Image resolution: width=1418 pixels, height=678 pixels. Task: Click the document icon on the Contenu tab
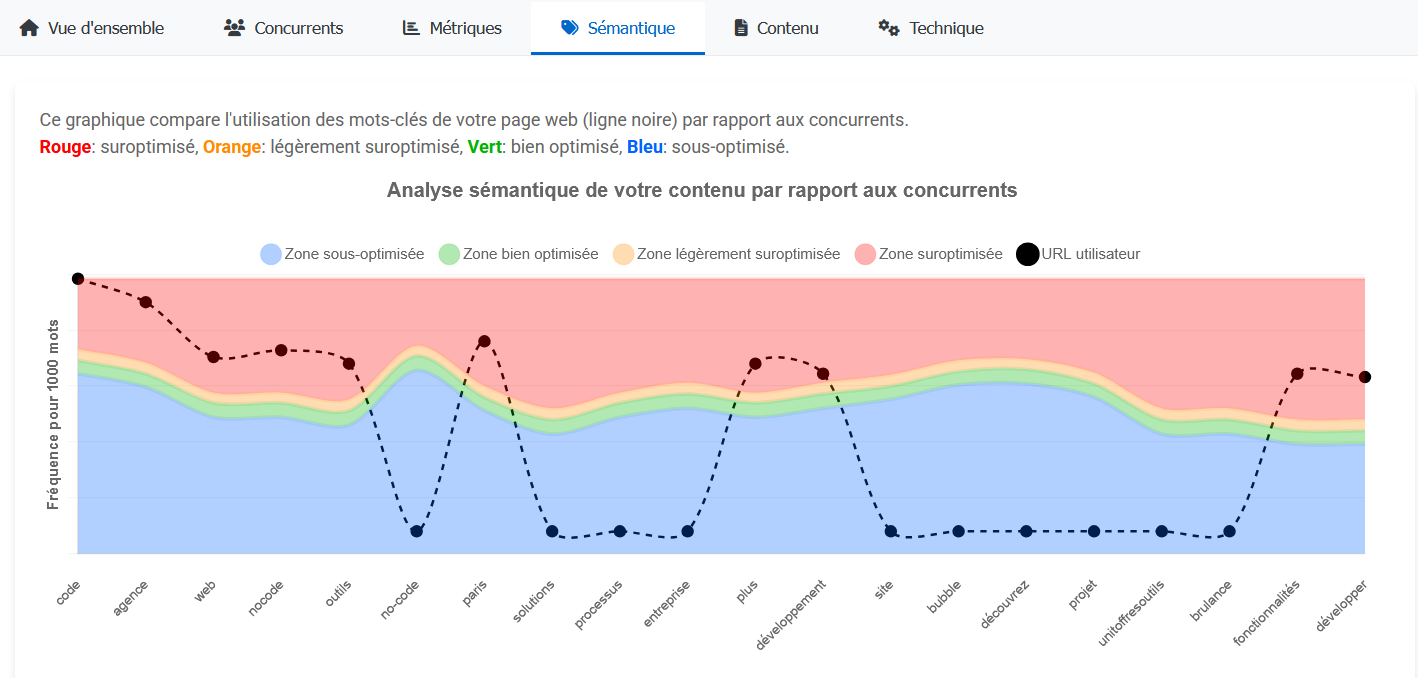tap(739, 28)
